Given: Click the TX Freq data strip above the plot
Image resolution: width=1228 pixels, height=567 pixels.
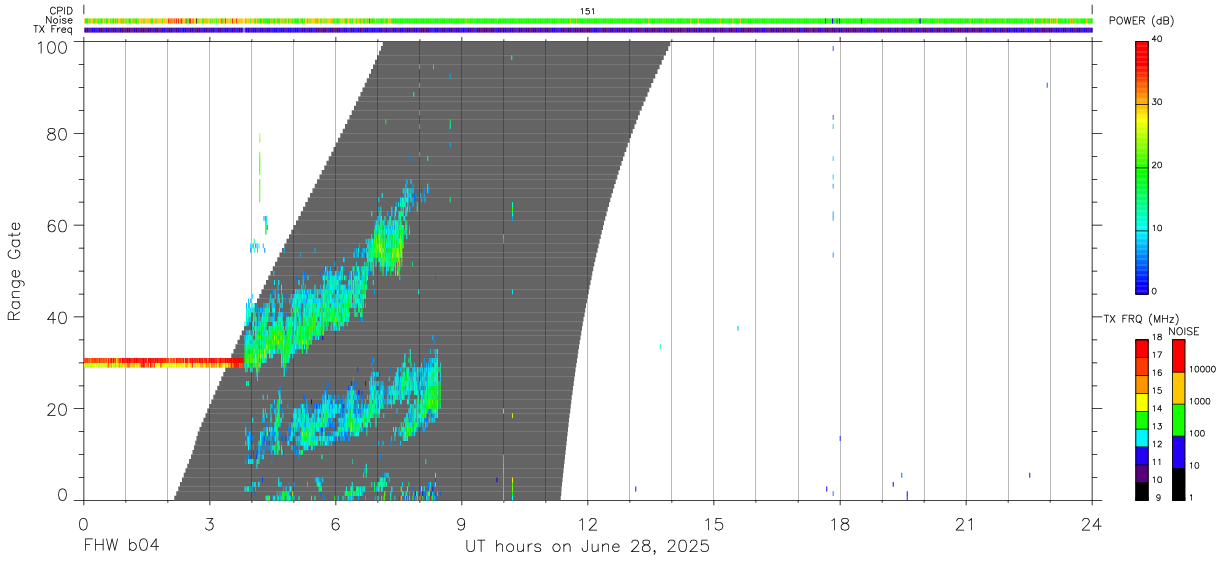Looking at the screenshot, I should tap(588, 30).
